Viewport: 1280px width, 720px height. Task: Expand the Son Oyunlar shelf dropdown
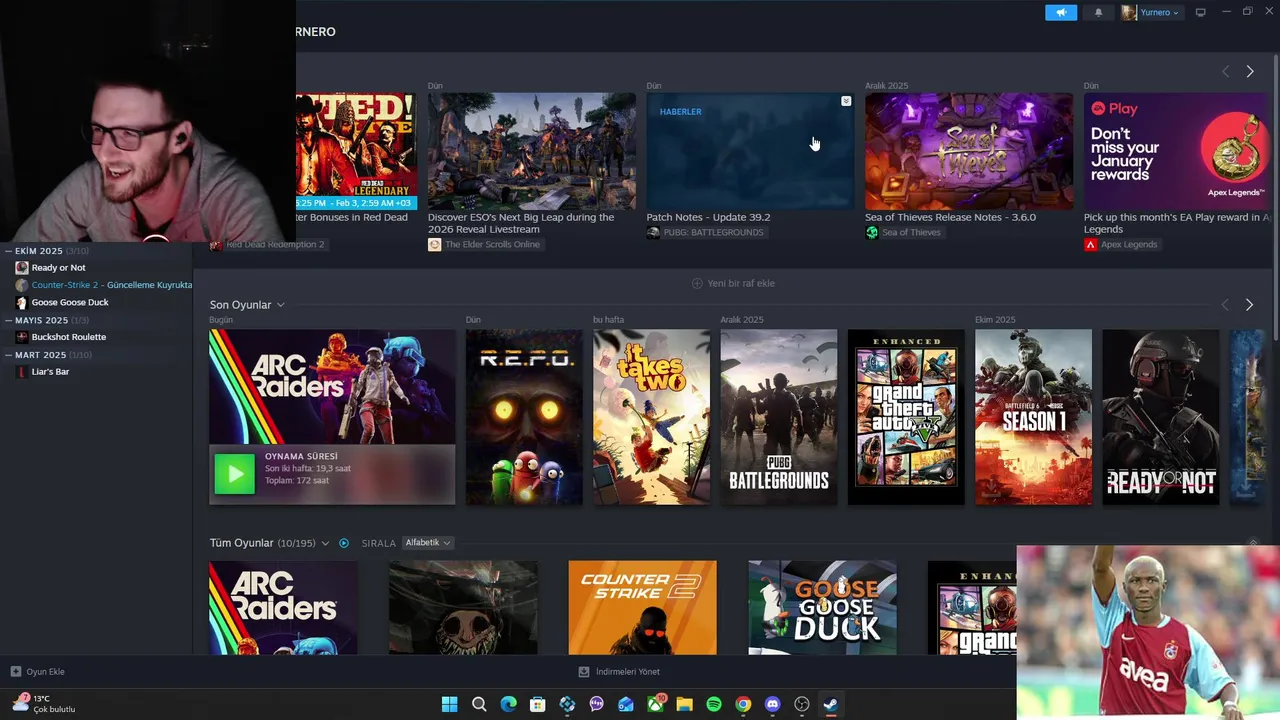pos(280,304)
